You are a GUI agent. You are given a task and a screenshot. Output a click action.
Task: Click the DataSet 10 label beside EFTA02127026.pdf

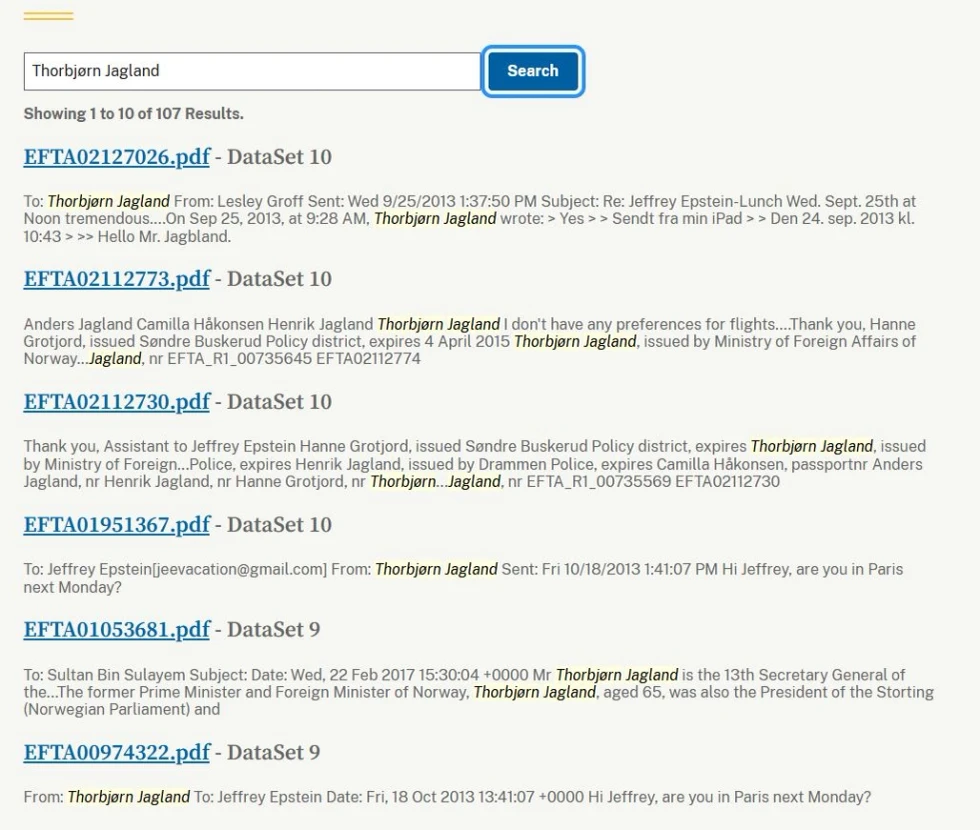click(x=279, y=157)
